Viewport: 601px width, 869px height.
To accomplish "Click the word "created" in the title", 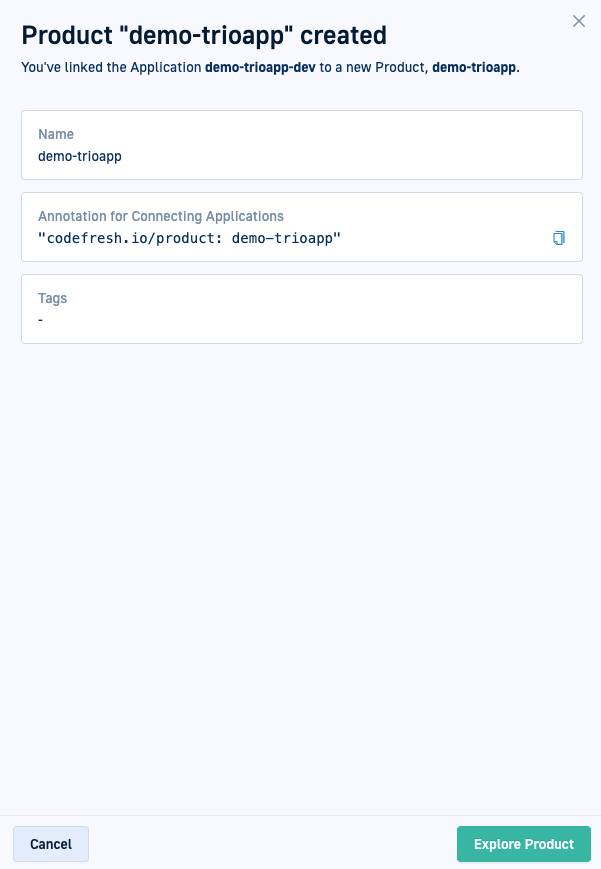I will click(x=343, y=35).
